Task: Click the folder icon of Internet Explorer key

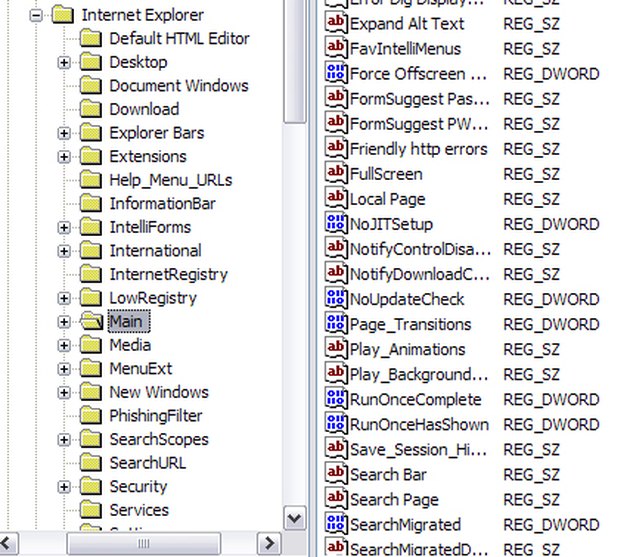Action: click(x=63, y=15)
